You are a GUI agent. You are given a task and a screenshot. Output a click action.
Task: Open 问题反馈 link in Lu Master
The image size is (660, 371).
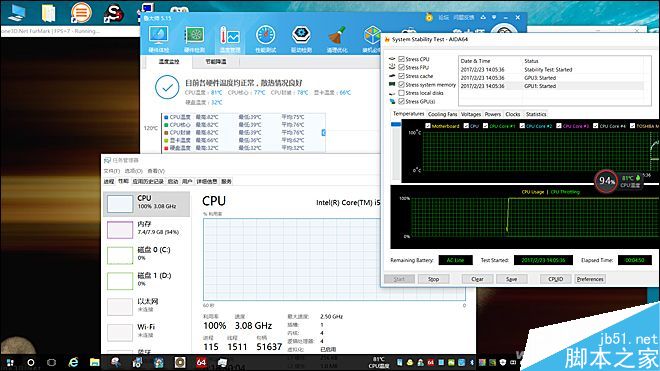pos(463,18)
